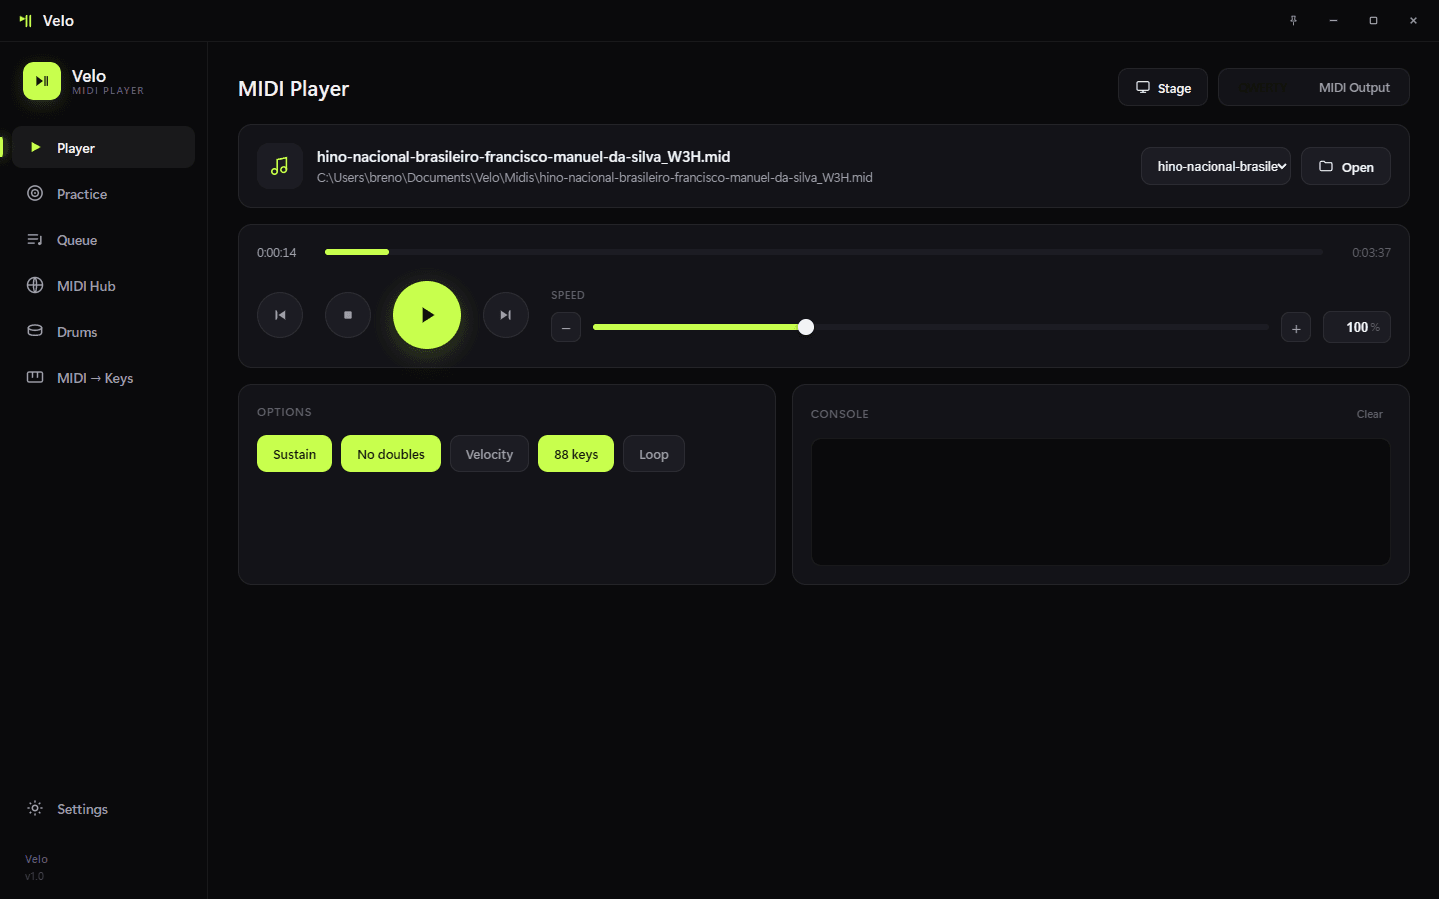Screen dimensions: 1439x899
Task: Skip to the previous track
Action: tap(280, 315)
